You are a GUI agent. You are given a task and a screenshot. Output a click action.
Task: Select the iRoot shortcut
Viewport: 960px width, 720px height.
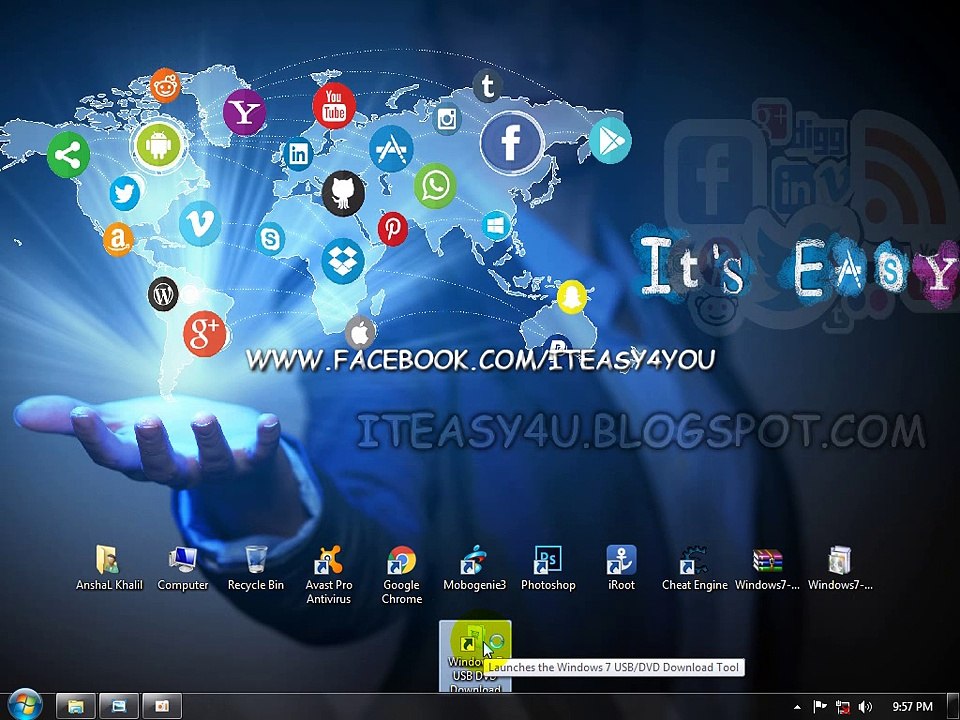tap(621, 568)
